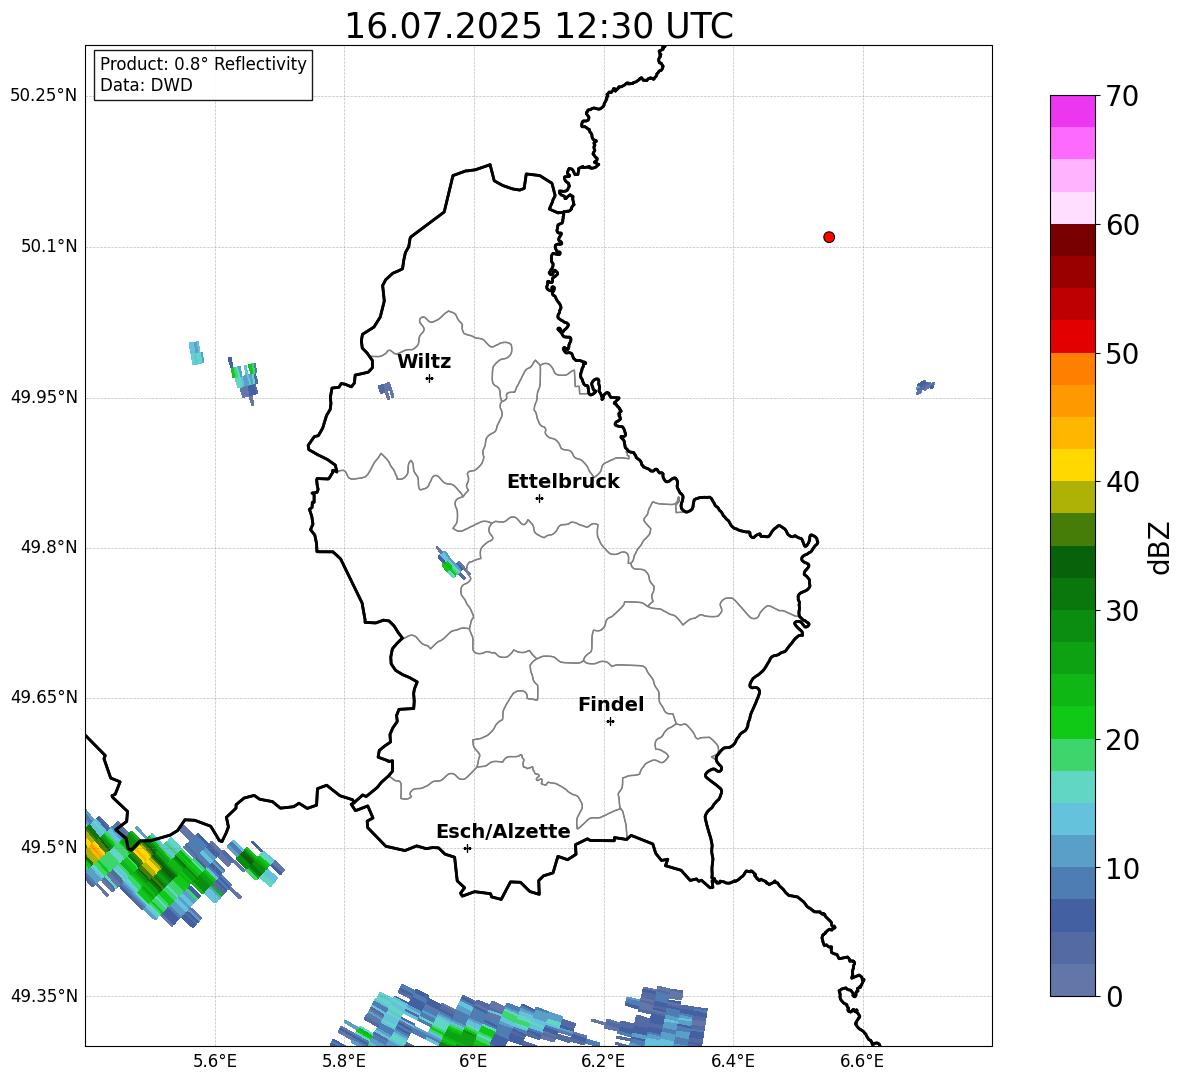
Task: Click the title 16.07.2025 12:30 UTC
Action: click(538, 26)
